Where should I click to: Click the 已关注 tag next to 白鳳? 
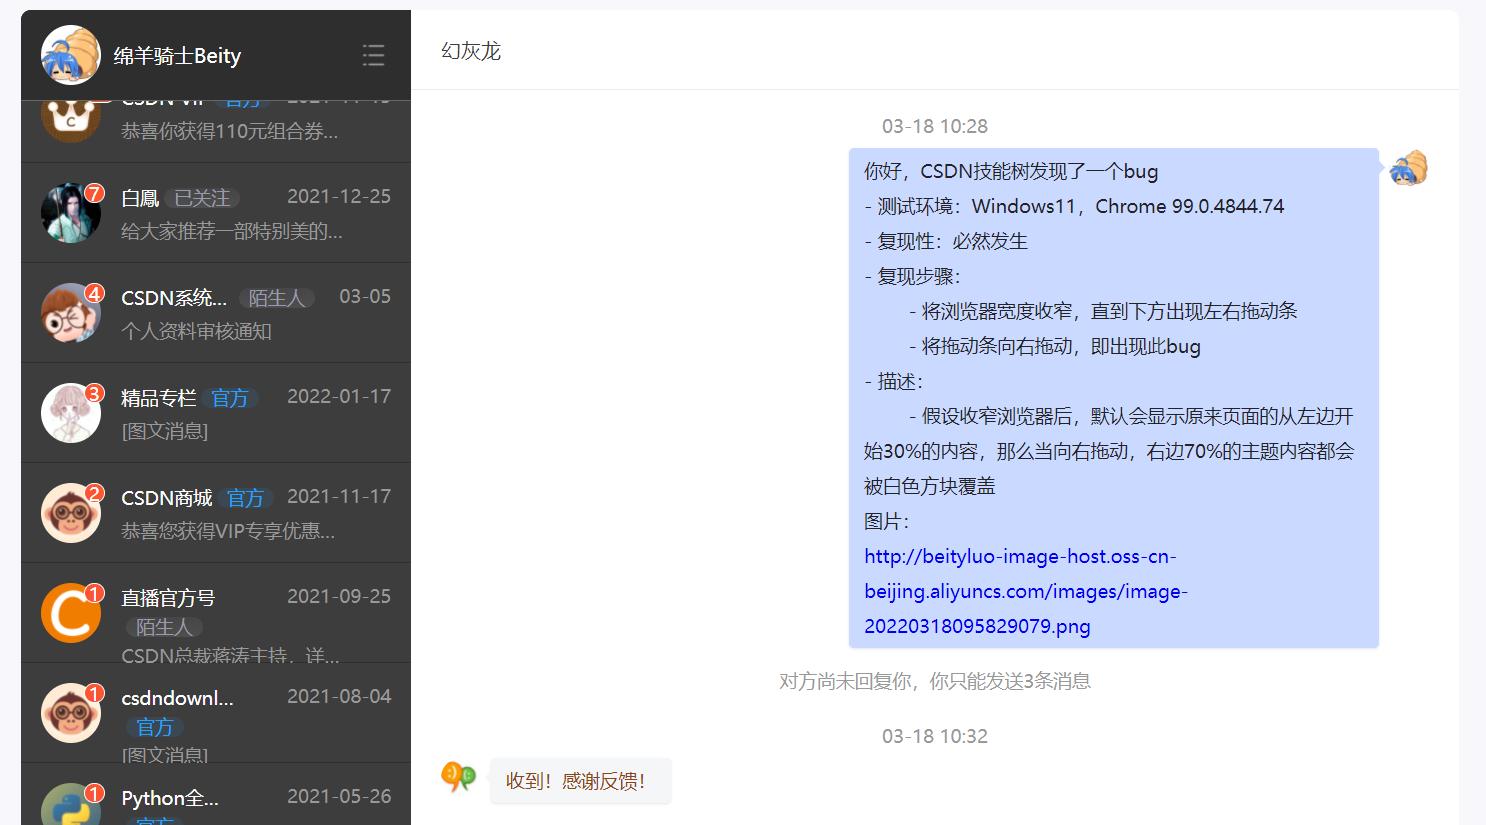203,198
